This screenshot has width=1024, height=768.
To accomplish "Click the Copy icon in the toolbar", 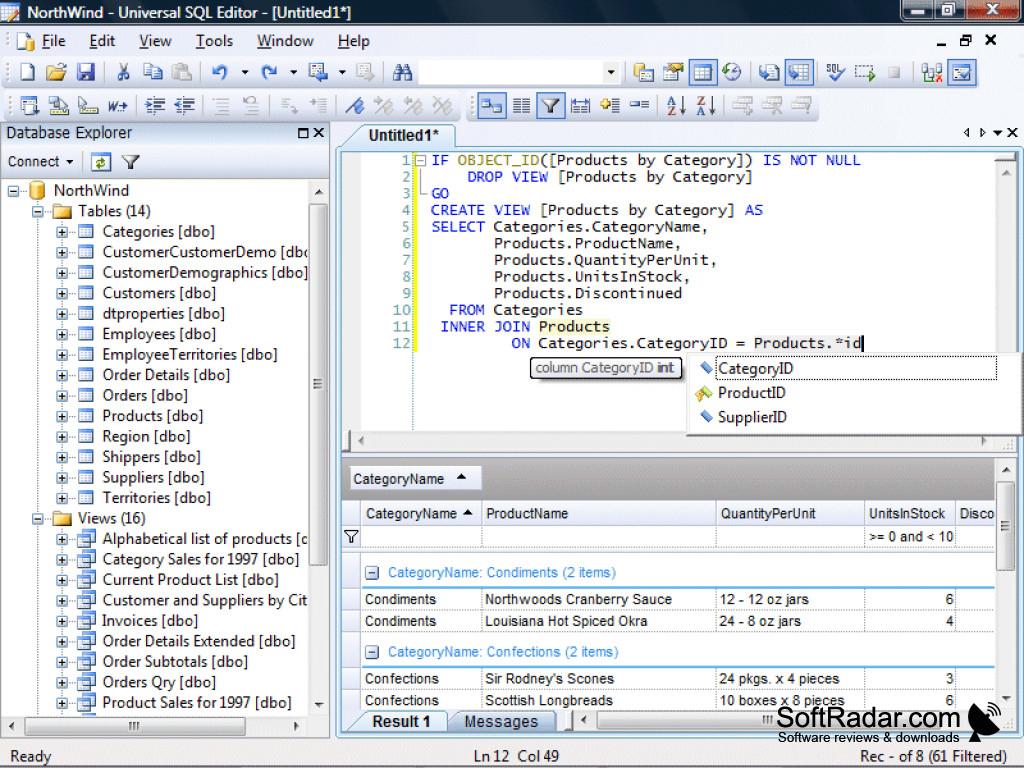I will click(x=152, y=72).
